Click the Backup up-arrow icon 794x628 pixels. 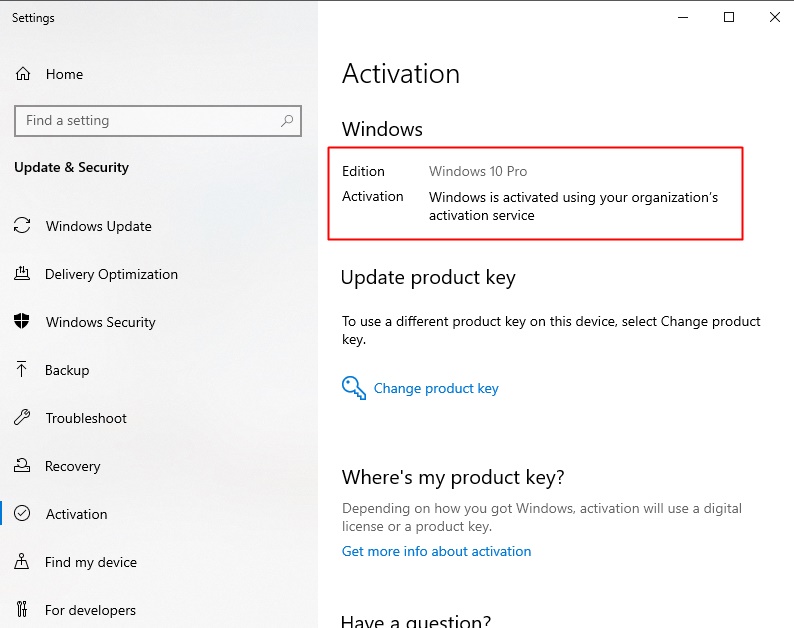tap(21, 369)
